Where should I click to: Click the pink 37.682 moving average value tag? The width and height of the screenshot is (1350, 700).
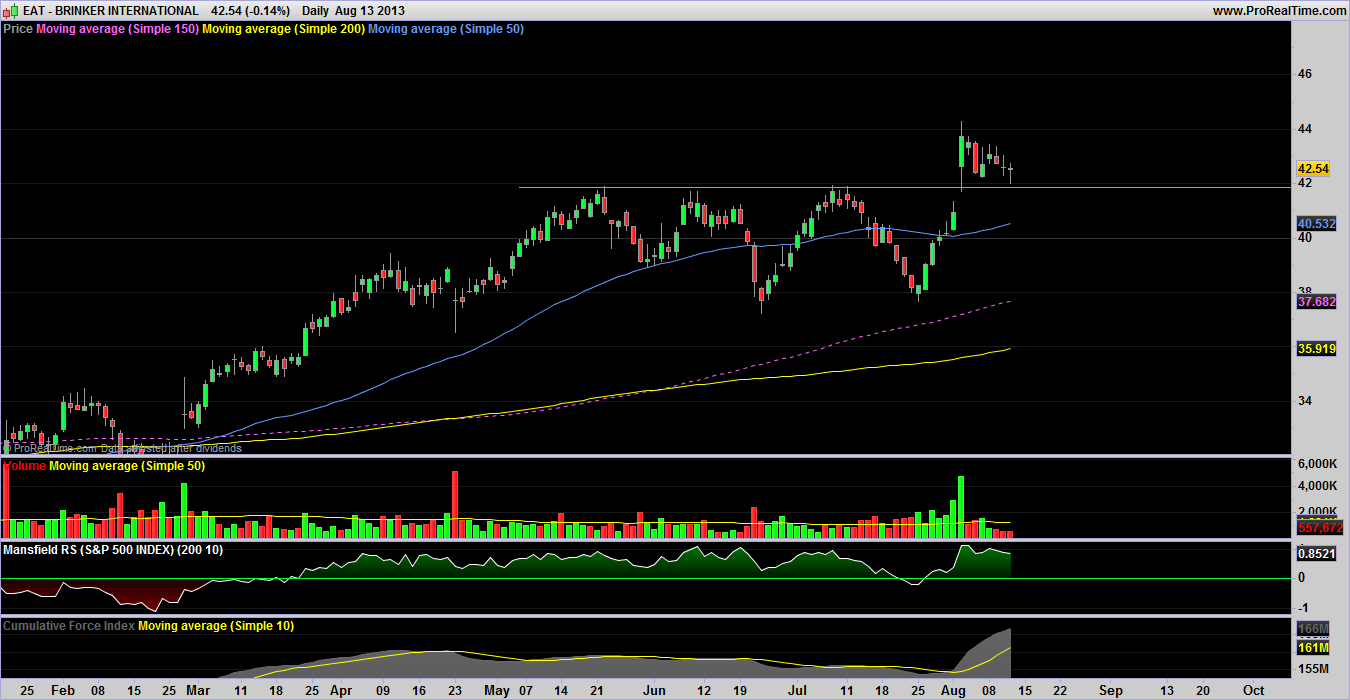(1313, 301)
